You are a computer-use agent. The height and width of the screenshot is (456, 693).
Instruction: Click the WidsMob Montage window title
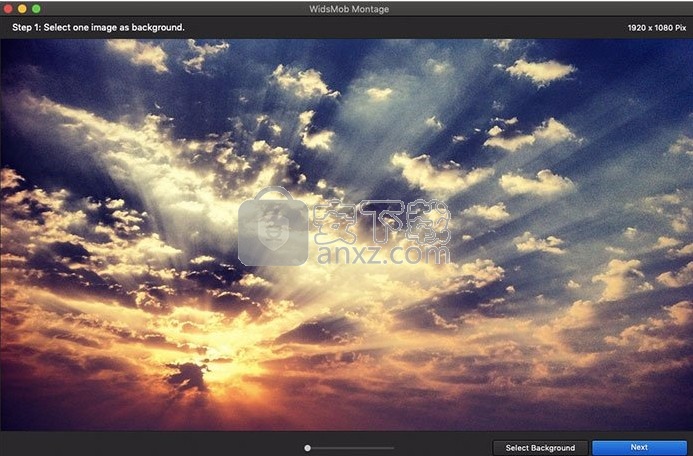pos(349,9)
